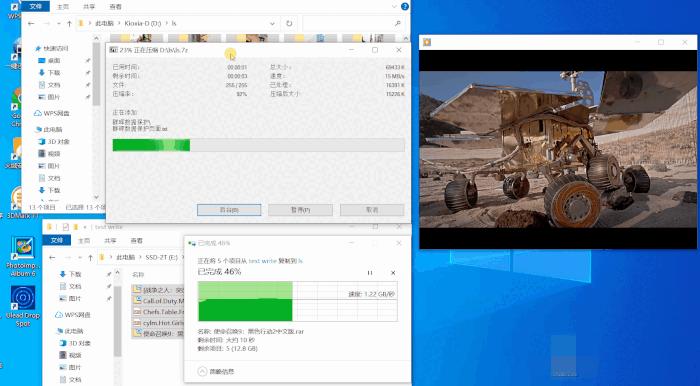Open Ulead Drop Spot desktop shortcut

click(23, 306)
